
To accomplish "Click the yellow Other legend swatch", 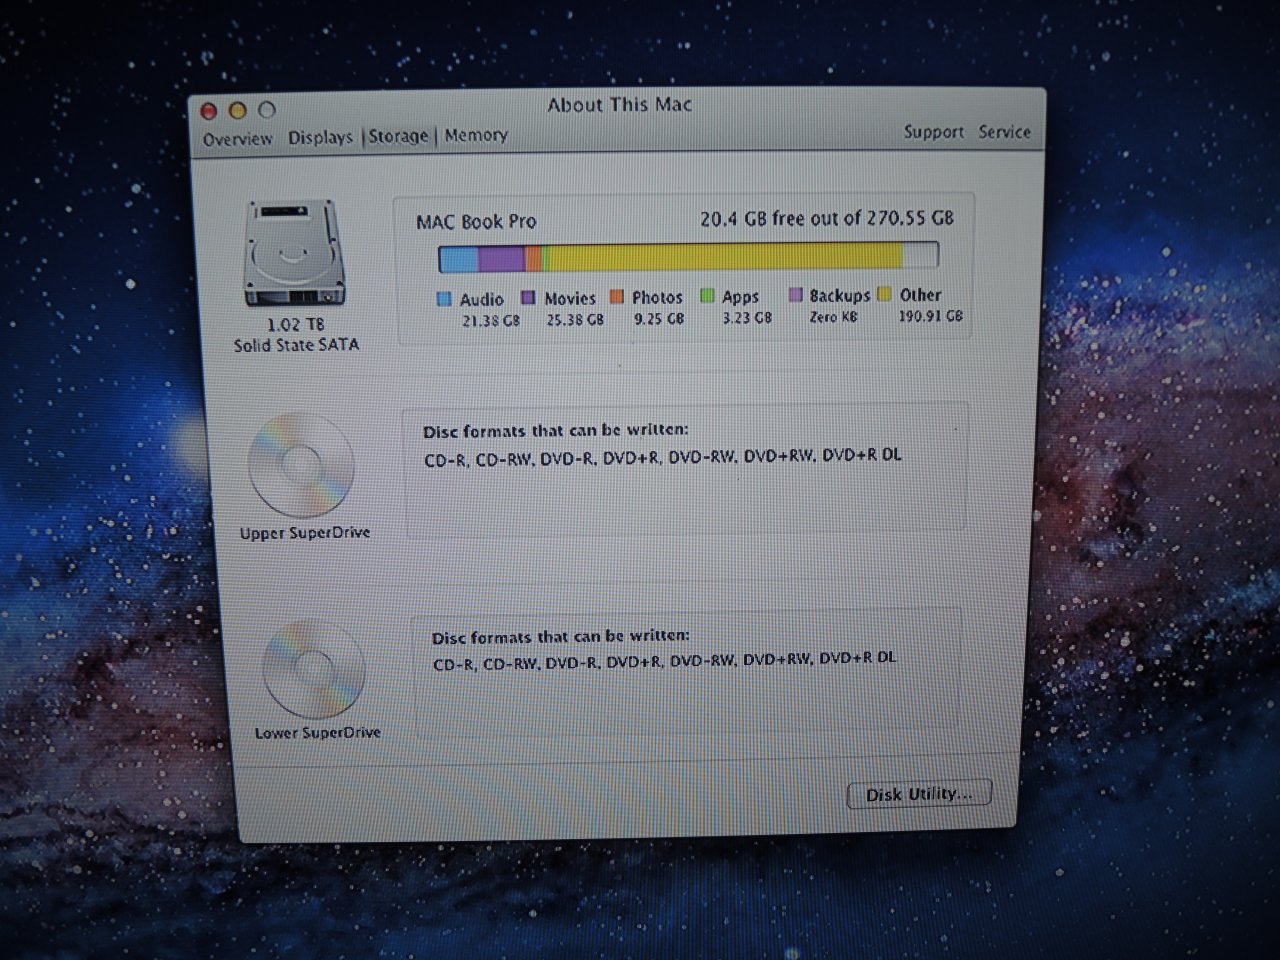I will [x=884, y=294].
